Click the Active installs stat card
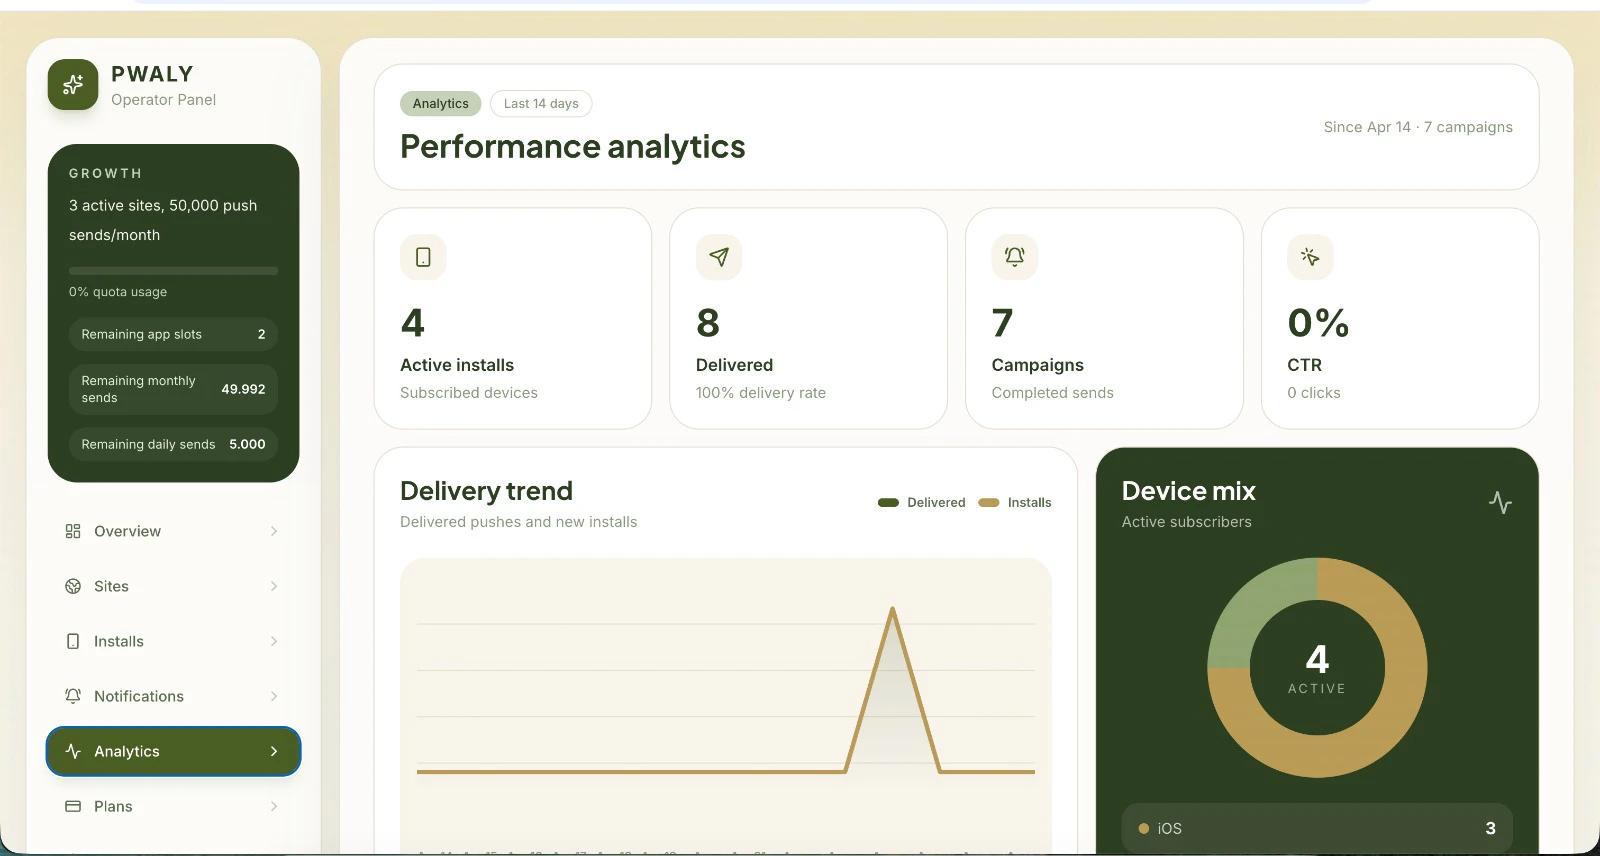 pos(513,318)
